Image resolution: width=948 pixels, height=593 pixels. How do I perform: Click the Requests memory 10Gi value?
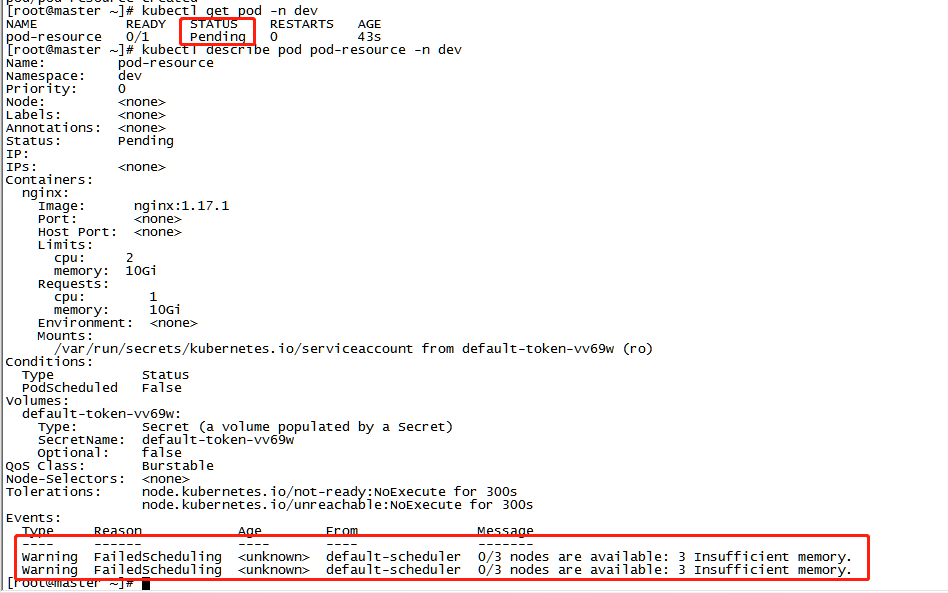click(x=165, y=310)
